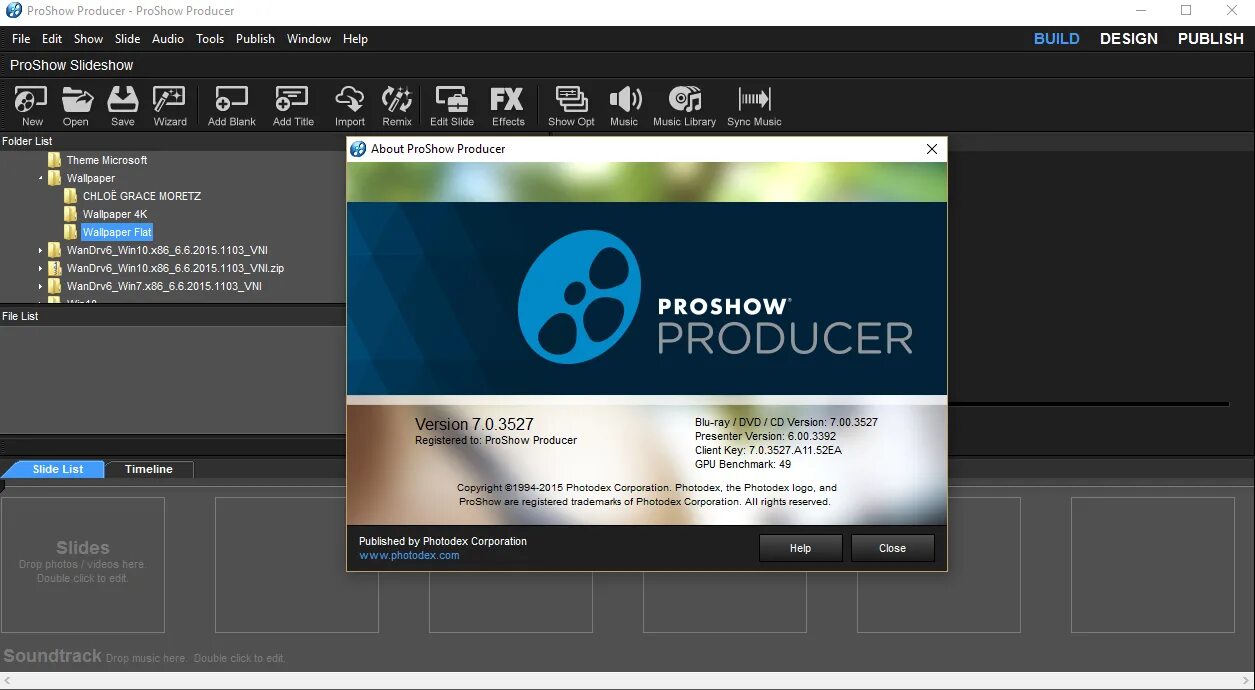Open the Slide menu
1255x690 pixels.
point(127,39)
